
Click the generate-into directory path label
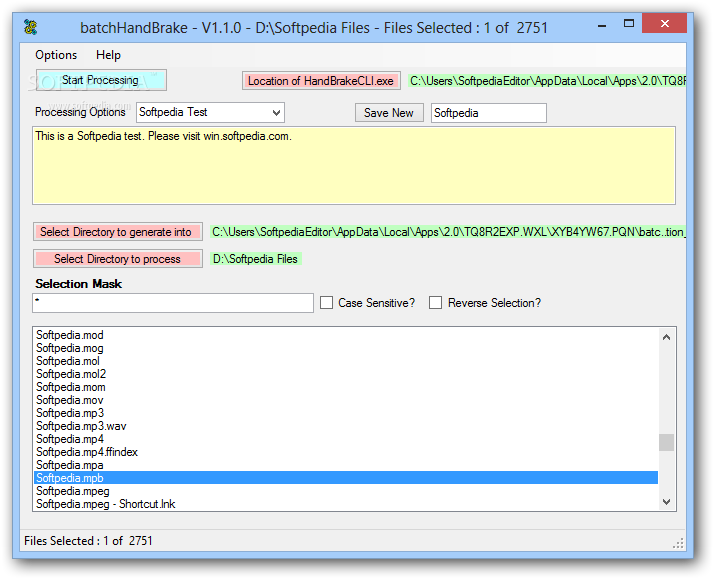tap(448, 232)
